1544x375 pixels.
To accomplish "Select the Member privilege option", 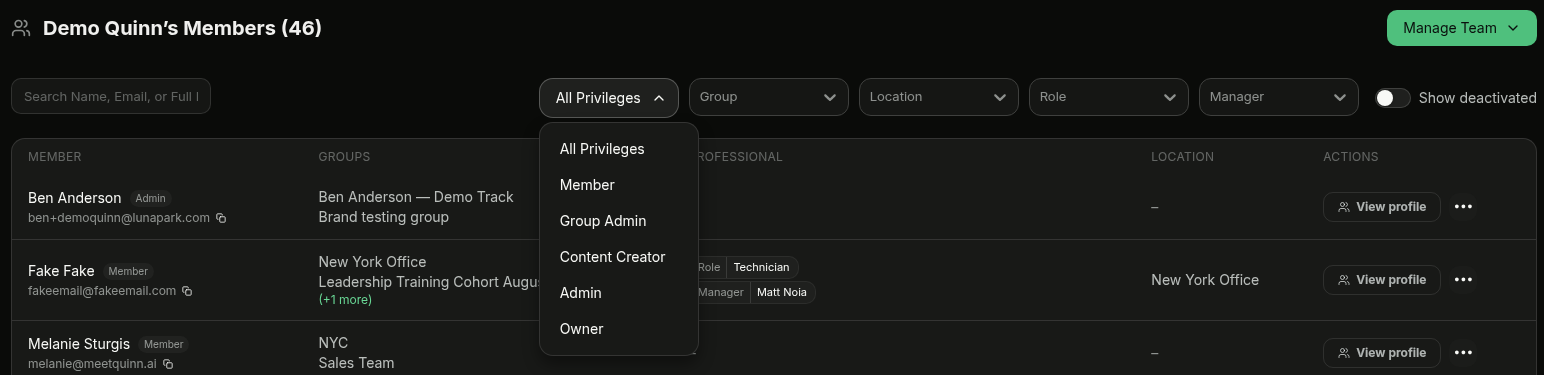I will [619, 185].
